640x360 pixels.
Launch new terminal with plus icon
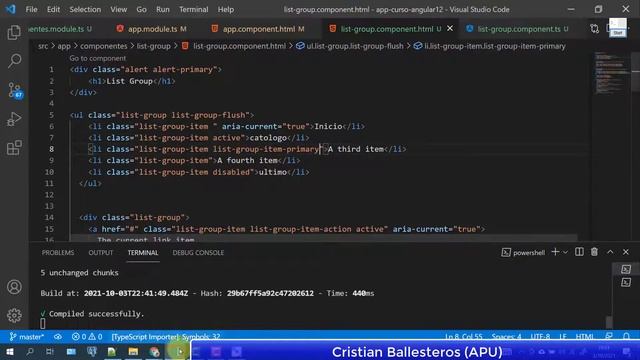tap(555, 252)
